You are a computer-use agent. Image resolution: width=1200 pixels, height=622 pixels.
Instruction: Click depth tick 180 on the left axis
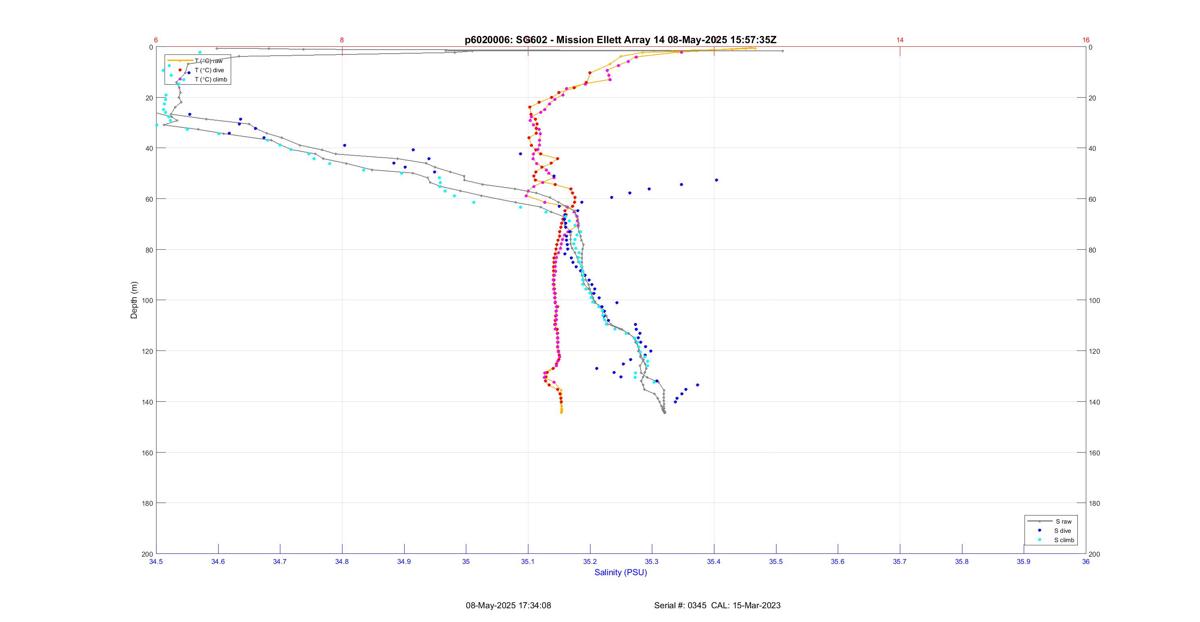tap(146, 503)
